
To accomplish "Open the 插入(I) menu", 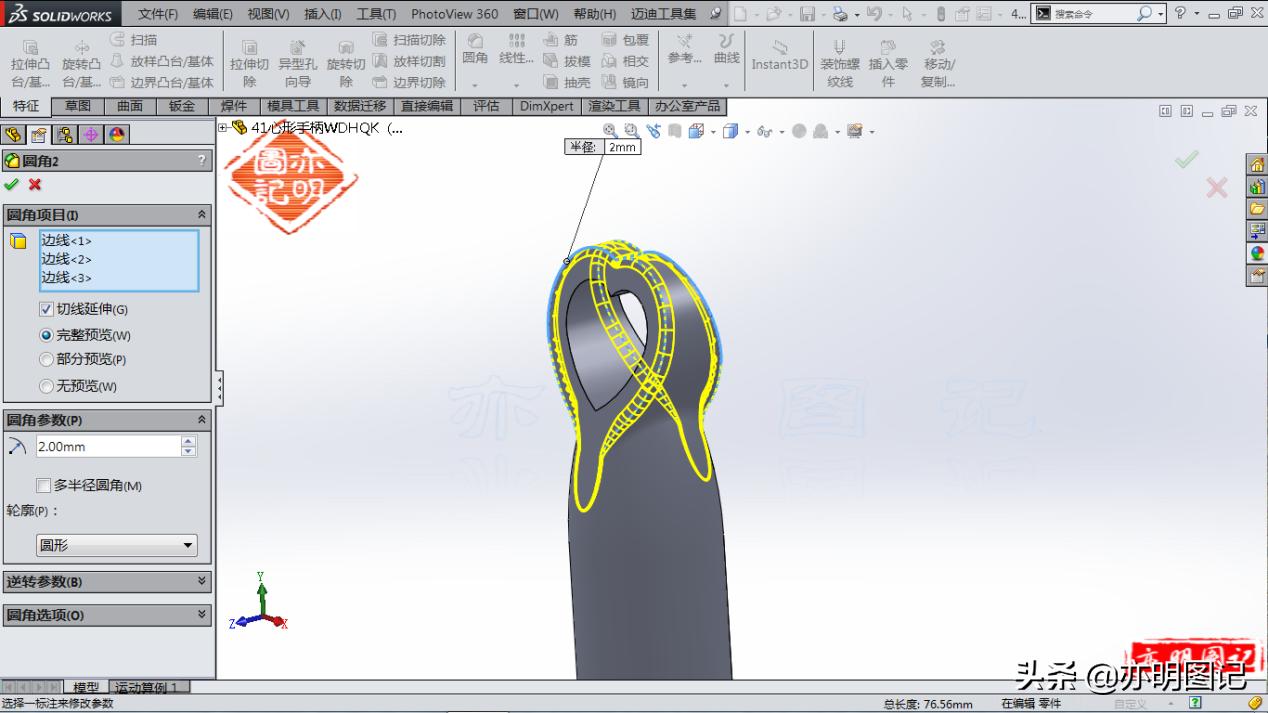I will pos(321,14).
